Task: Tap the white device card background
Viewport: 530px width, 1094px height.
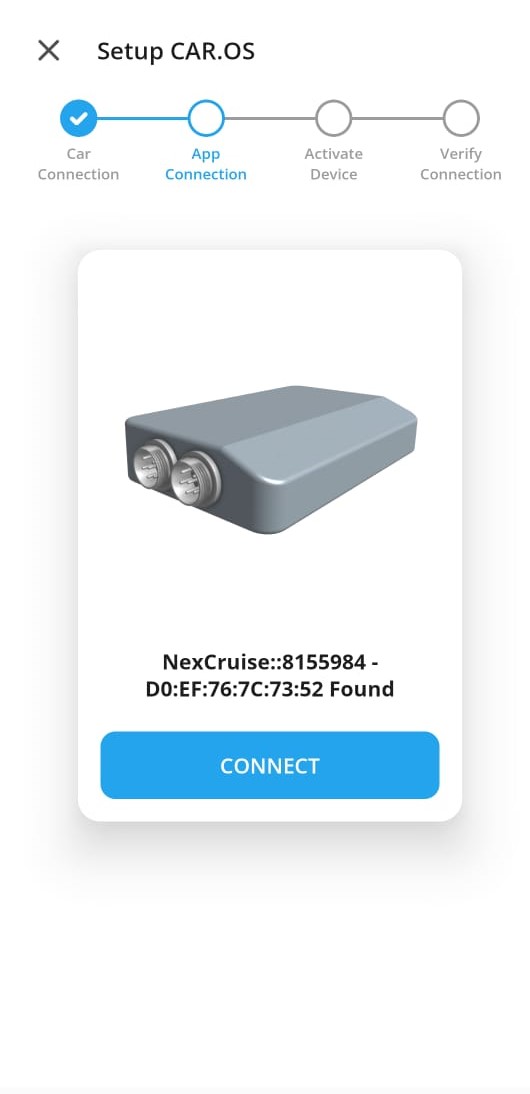Action: [x=270, y=314]
